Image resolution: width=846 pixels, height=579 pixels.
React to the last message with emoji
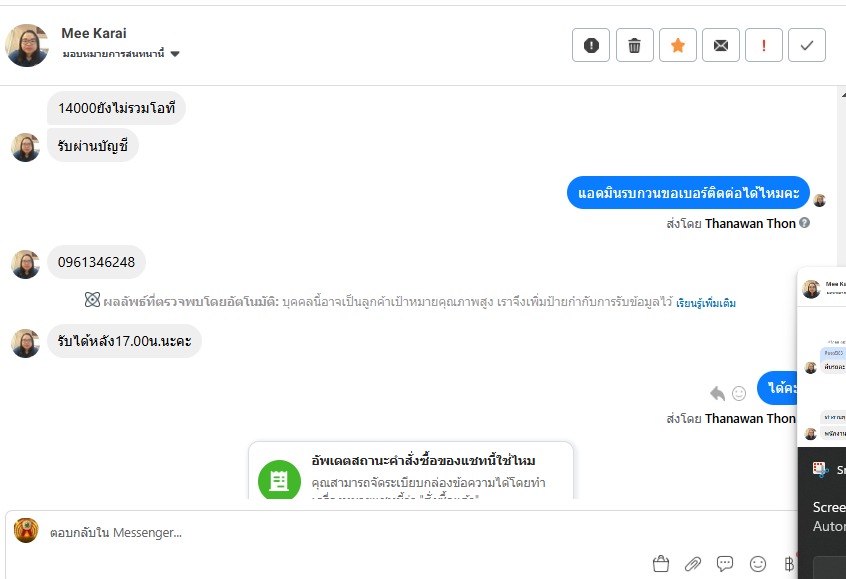click(x=739, y=393)
